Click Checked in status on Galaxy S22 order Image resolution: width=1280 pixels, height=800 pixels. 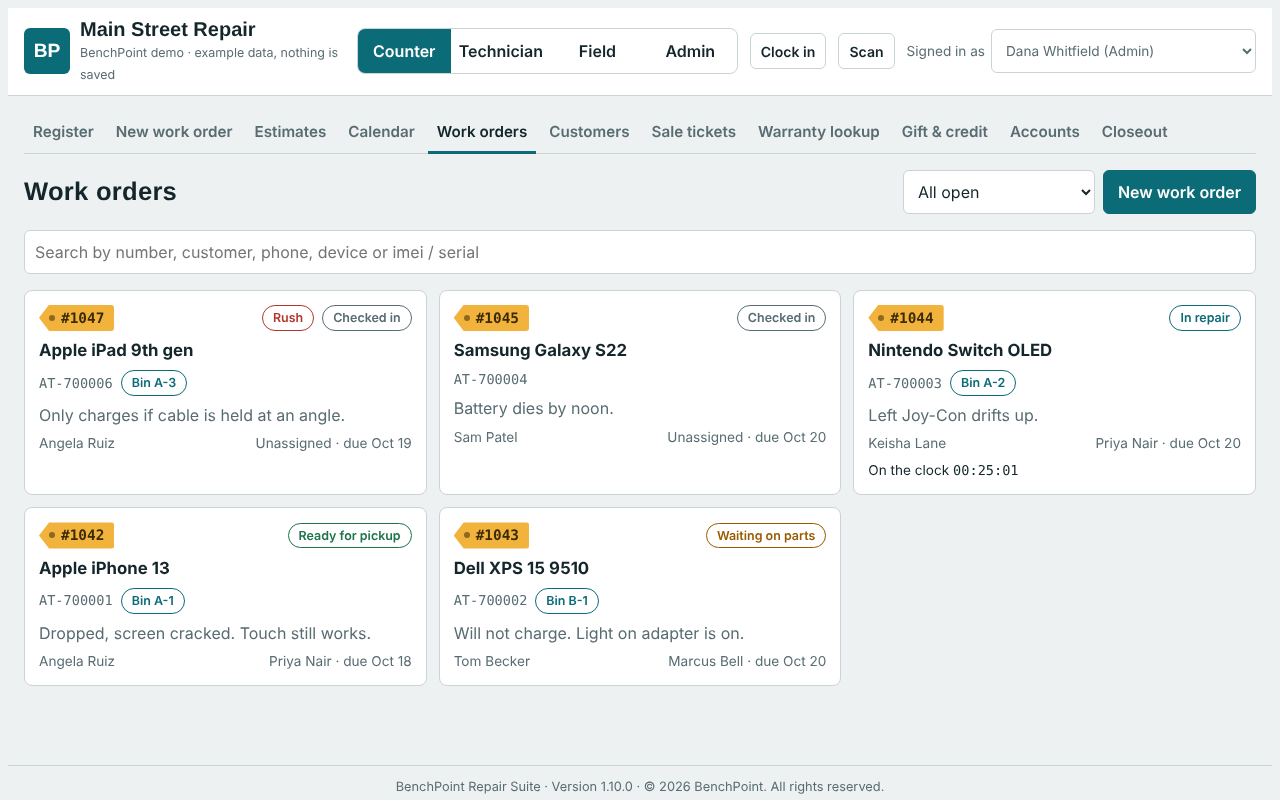[x=781, y=318]
